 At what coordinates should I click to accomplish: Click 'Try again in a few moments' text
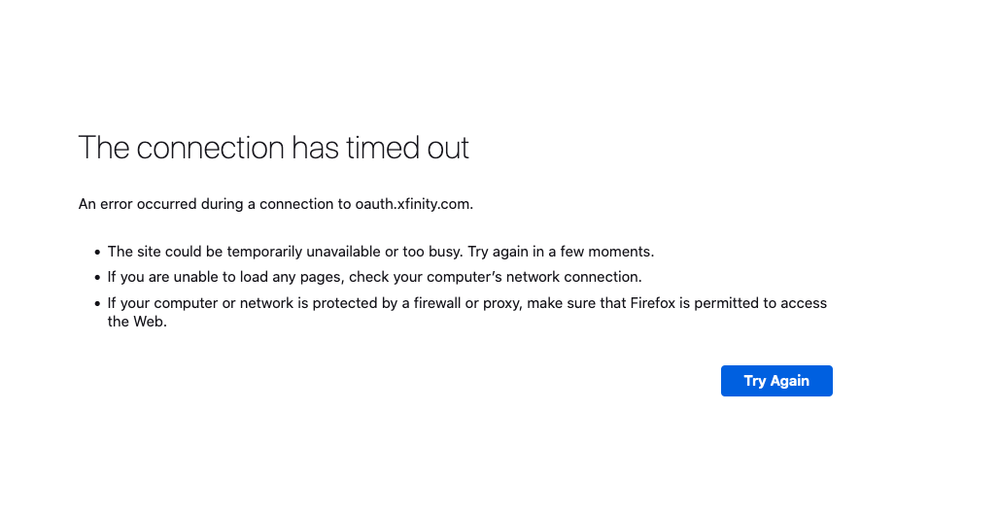561,252
